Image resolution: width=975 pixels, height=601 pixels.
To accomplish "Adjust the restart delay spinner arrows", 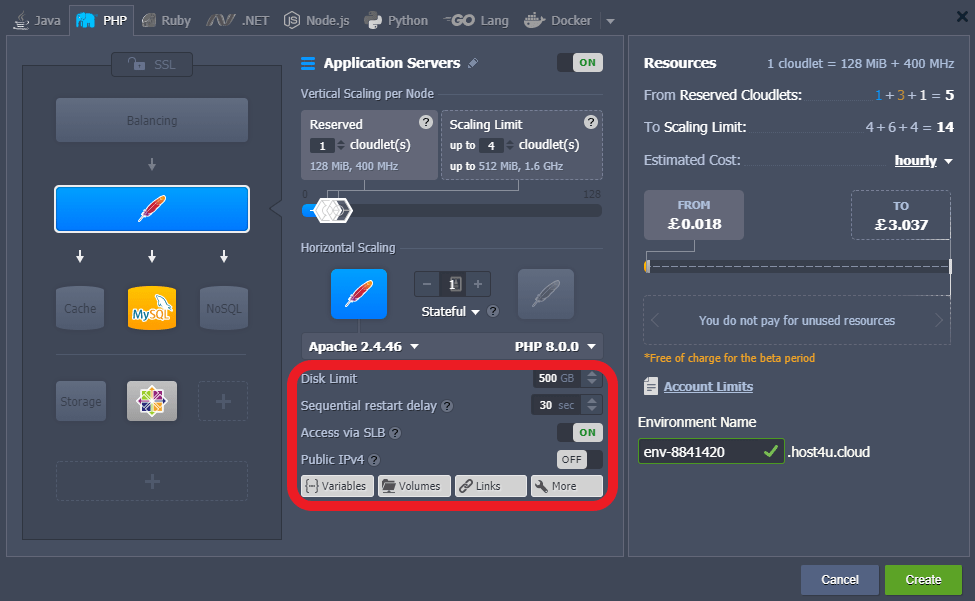I will tap(592, 405).
